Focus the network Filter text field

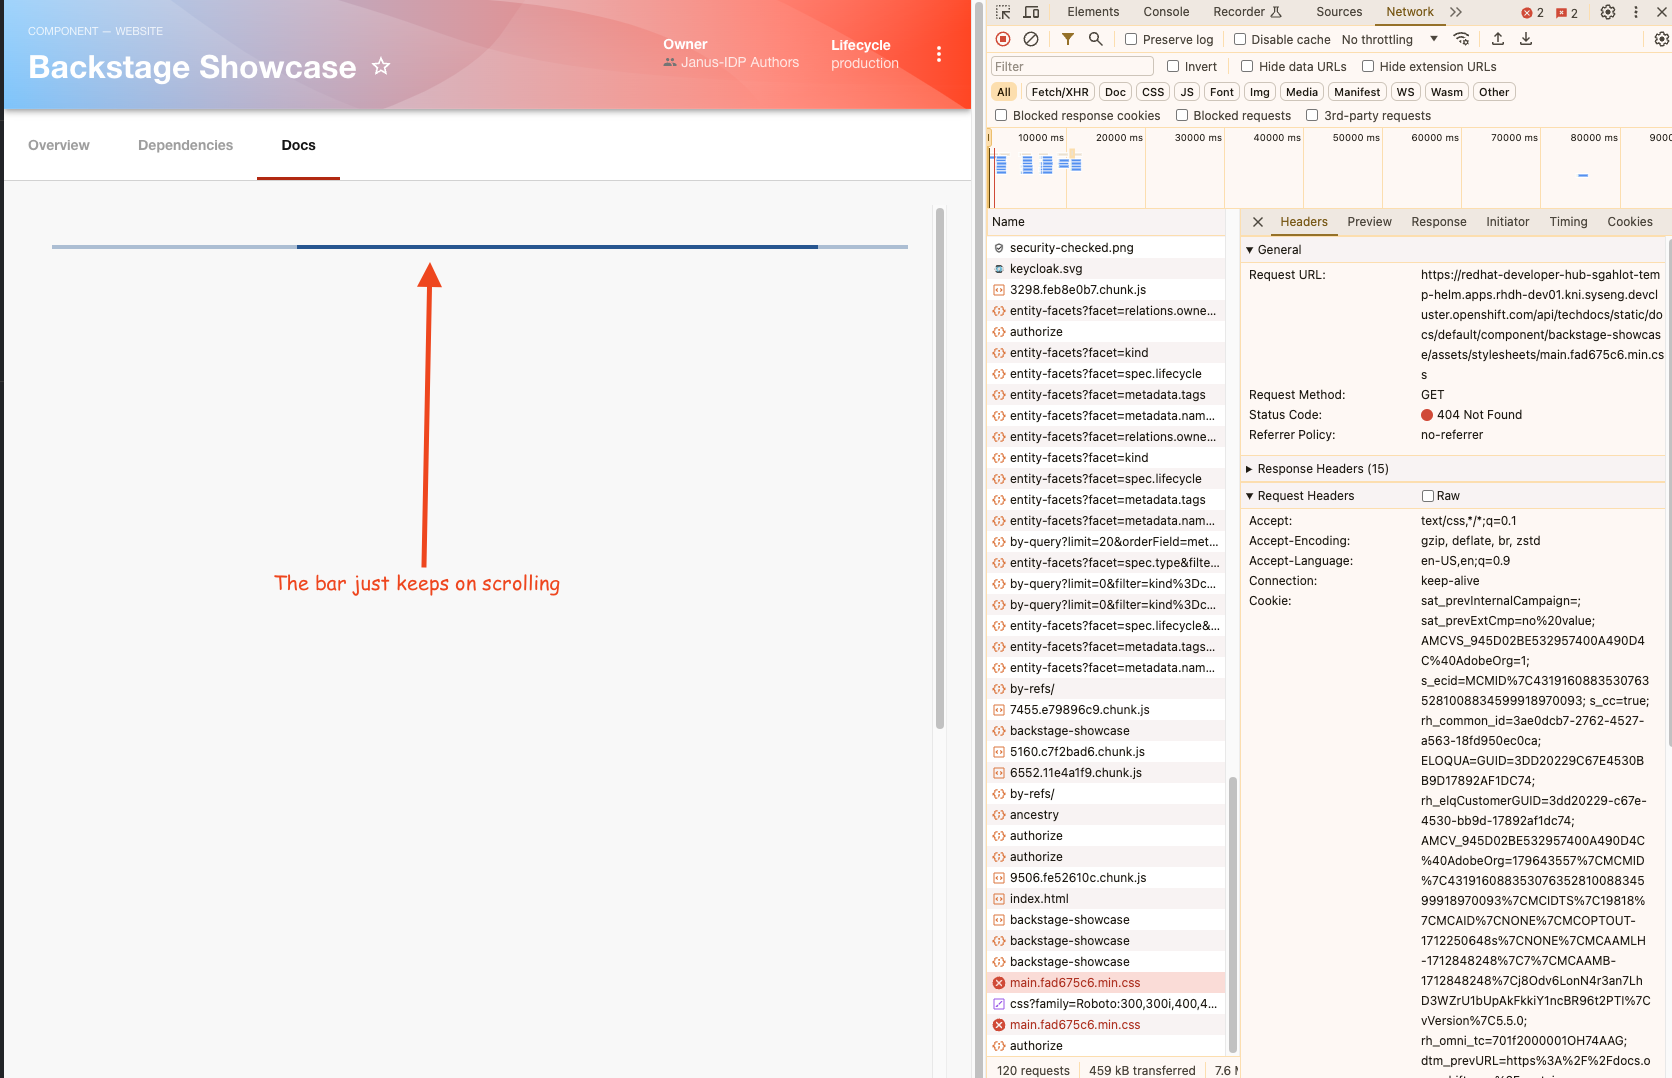[1072, 66]
